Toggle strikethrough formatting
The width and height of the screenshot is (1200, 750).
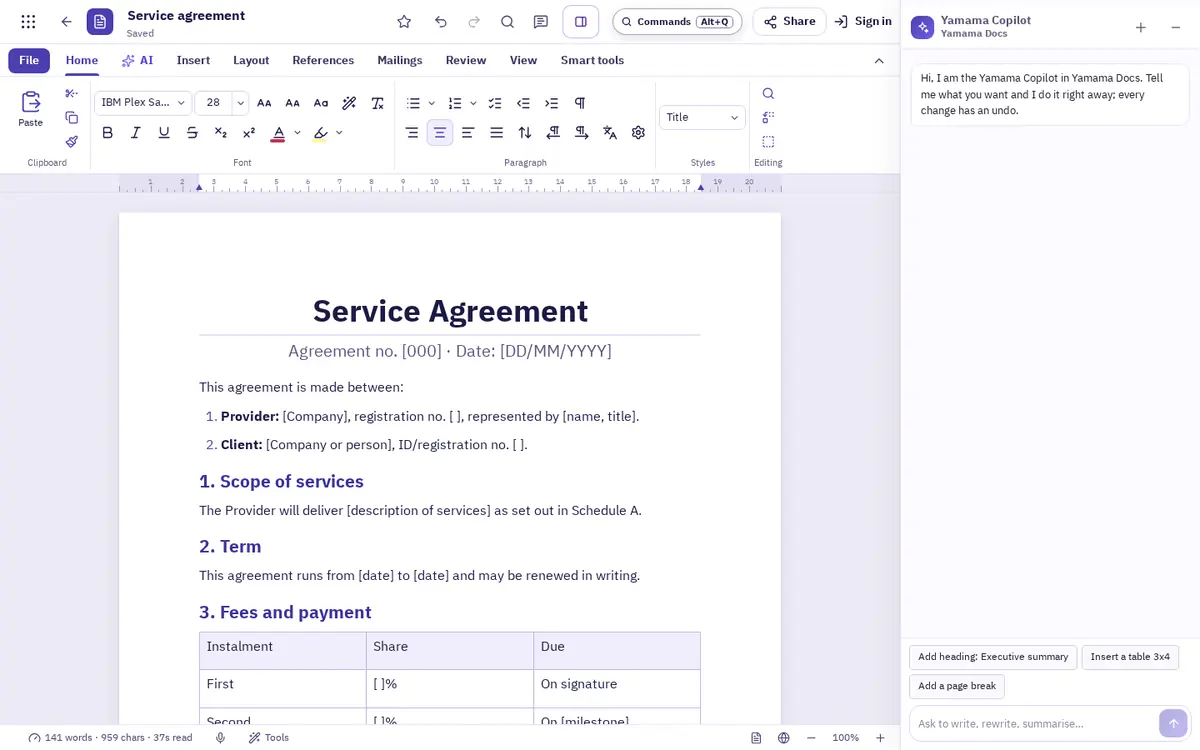tap(192, 132)
